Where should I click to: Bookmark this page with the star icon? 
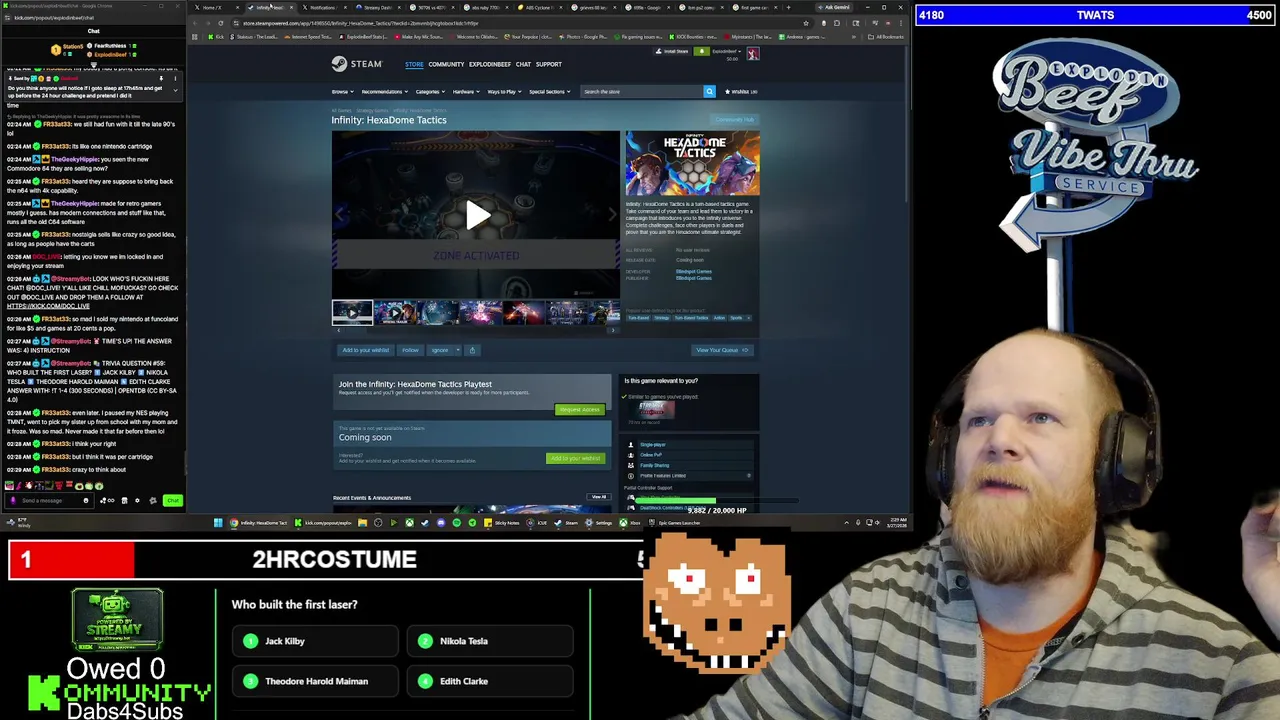coord(806,23)
